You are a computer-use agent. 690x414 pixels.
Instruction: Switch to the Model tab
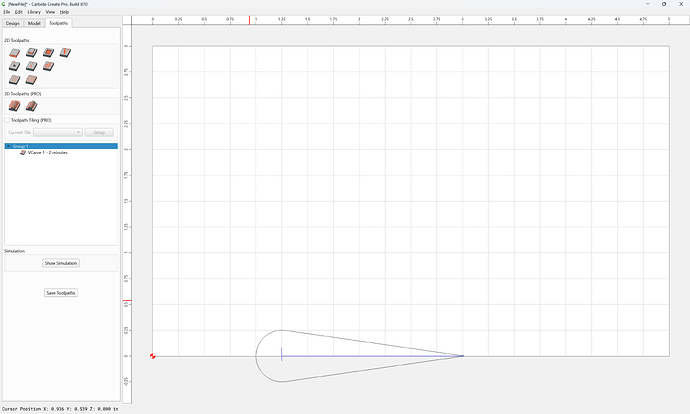[34, 23]
